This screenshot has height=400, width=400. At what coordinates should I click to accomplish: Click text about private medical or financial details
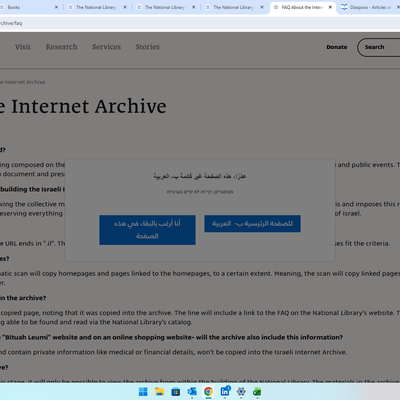coord(173,352)
